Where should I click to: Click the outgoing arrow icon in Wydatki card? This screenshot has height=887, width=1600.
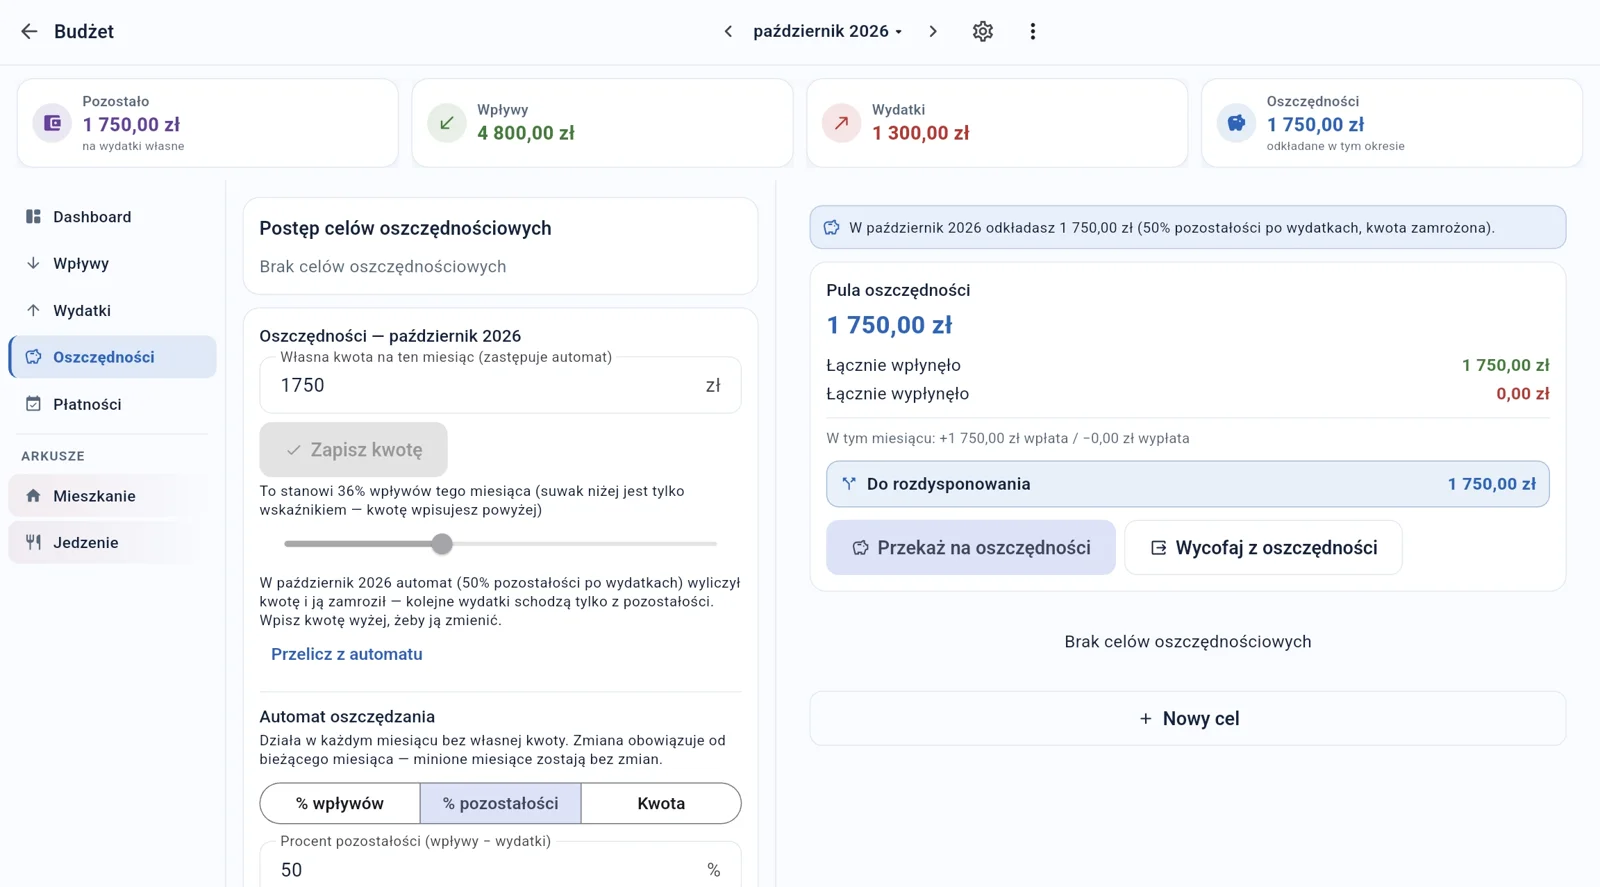pos(842,123)
